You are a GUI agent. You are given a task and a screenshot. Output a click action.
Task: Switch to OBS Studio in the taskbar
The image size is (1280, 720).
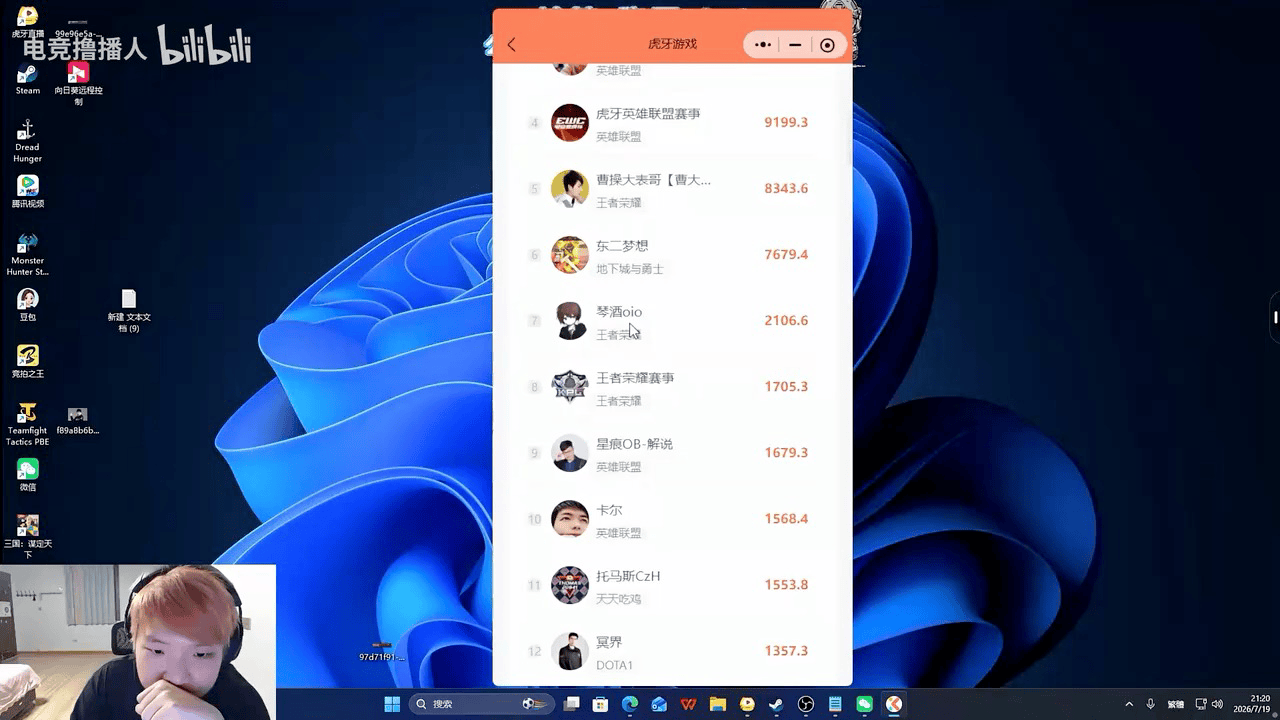point(806,704)
